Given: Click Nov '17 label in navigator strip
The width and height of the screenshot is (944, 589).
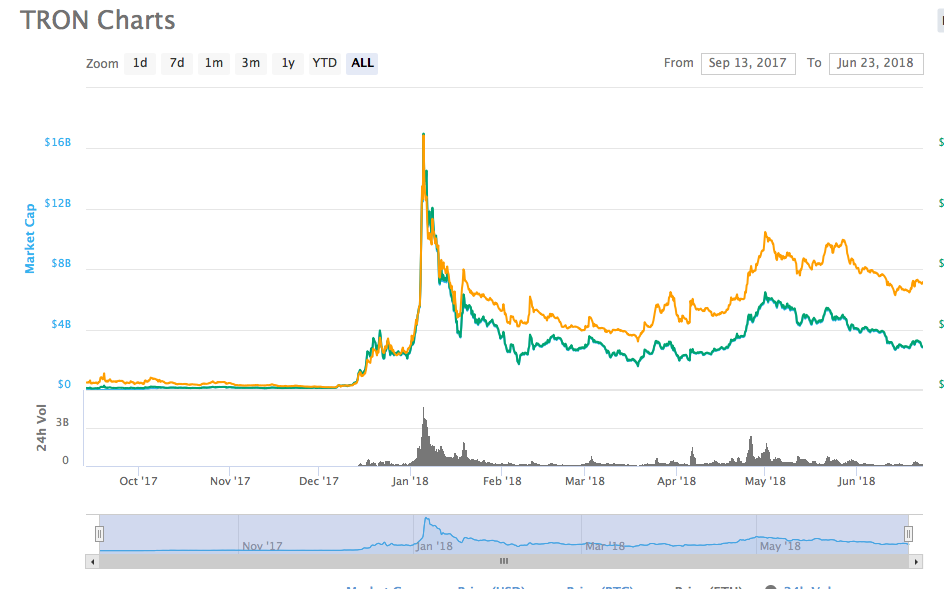Looking at the screenshot, I should pos(262,546).
